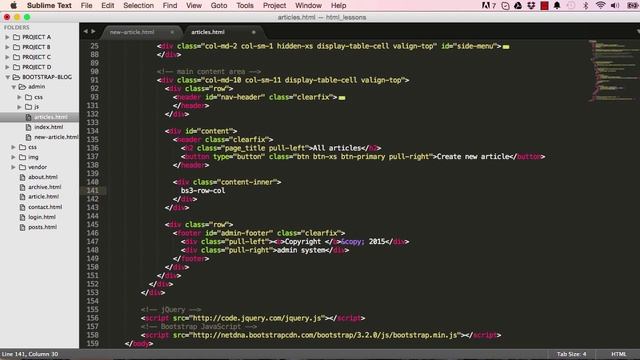
Task: Open login.html in the sidebar
Action: (42, 217)
